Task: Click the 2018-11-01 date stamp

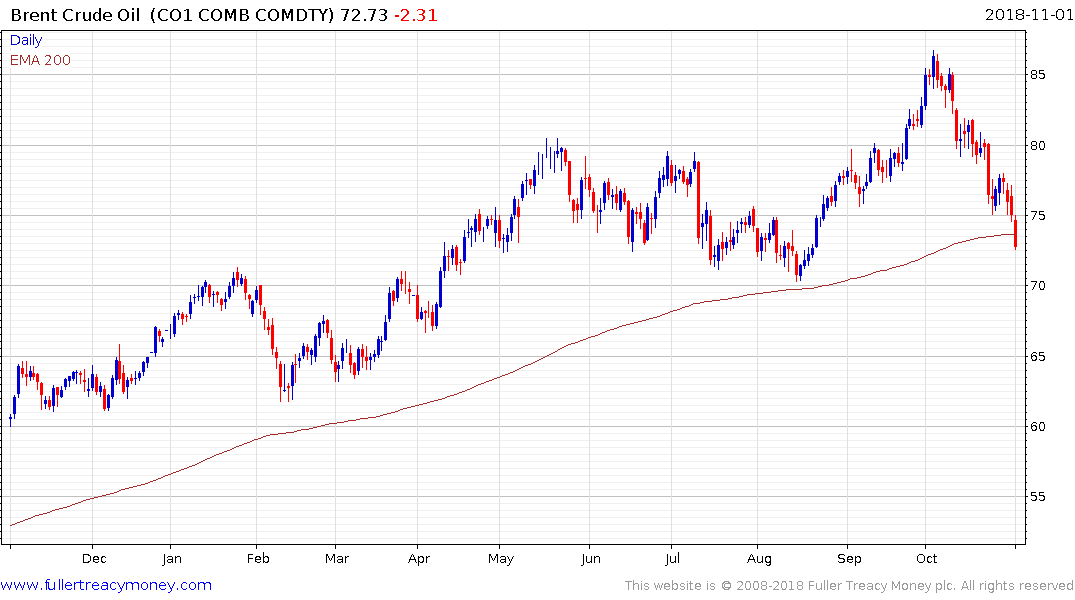Action: click(x=1029, y=14)
